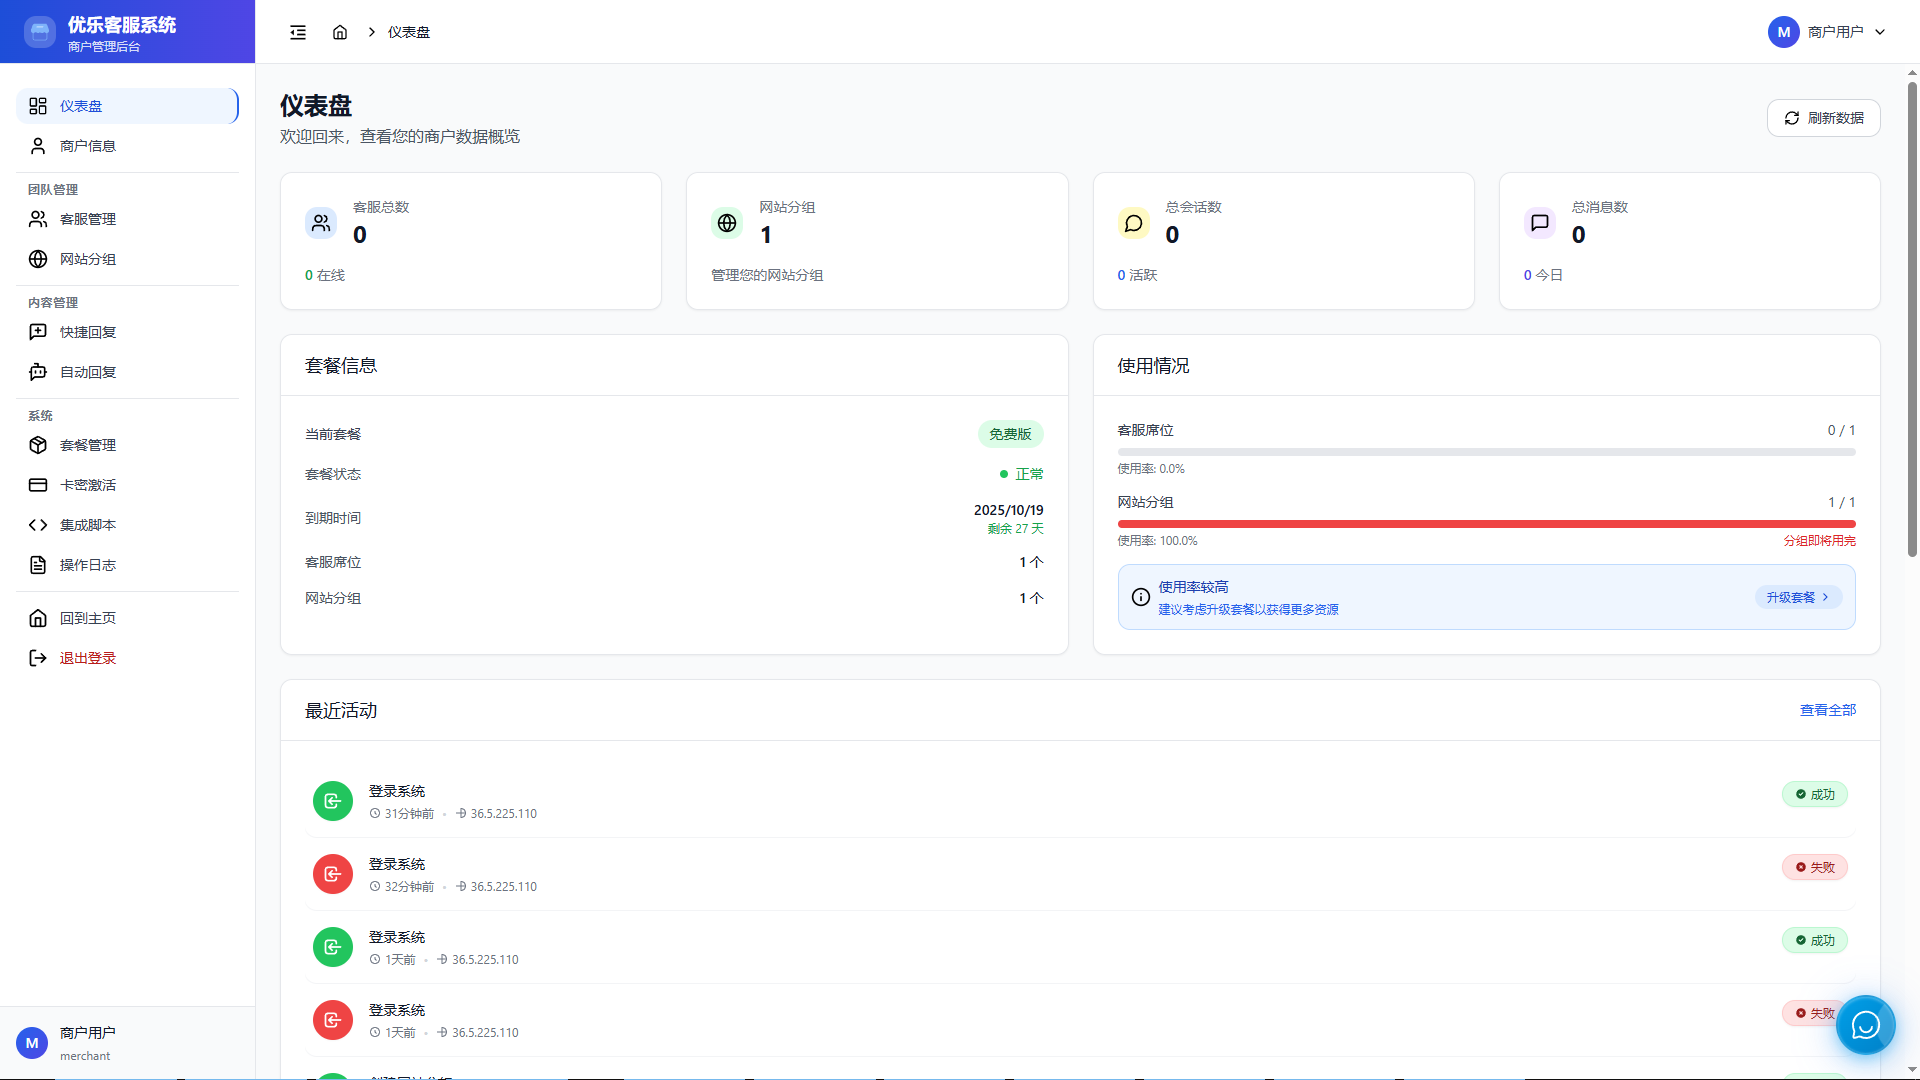Click the 总消息数 message icon

(1540, 223)
